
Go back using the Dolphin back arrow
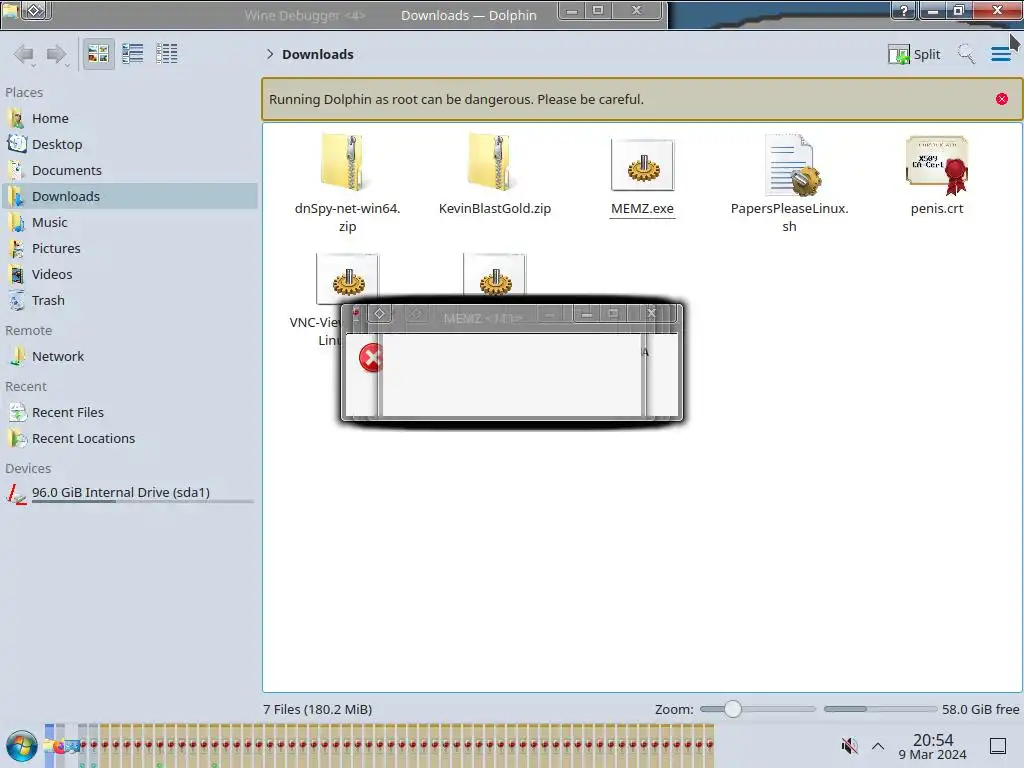pyautogui.click(x=24, y=54)
